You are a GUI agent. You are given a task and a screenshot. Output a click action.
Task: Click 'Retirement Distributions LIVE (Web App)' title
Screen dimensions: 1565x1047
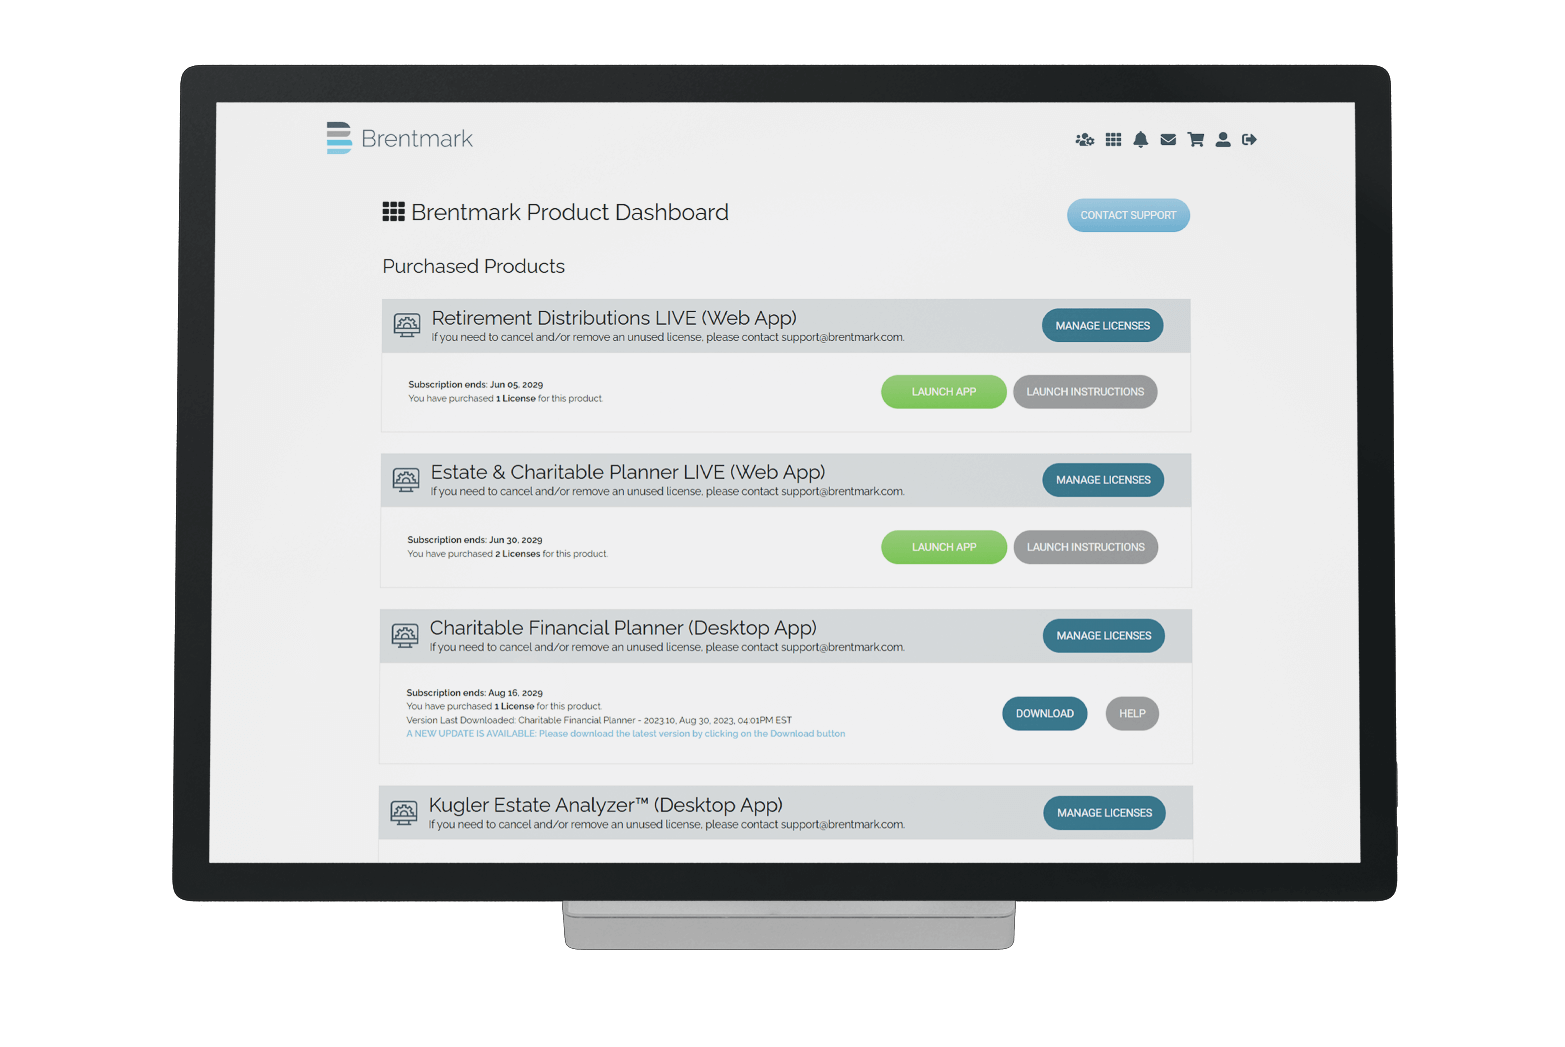click(x=614, y=318)
